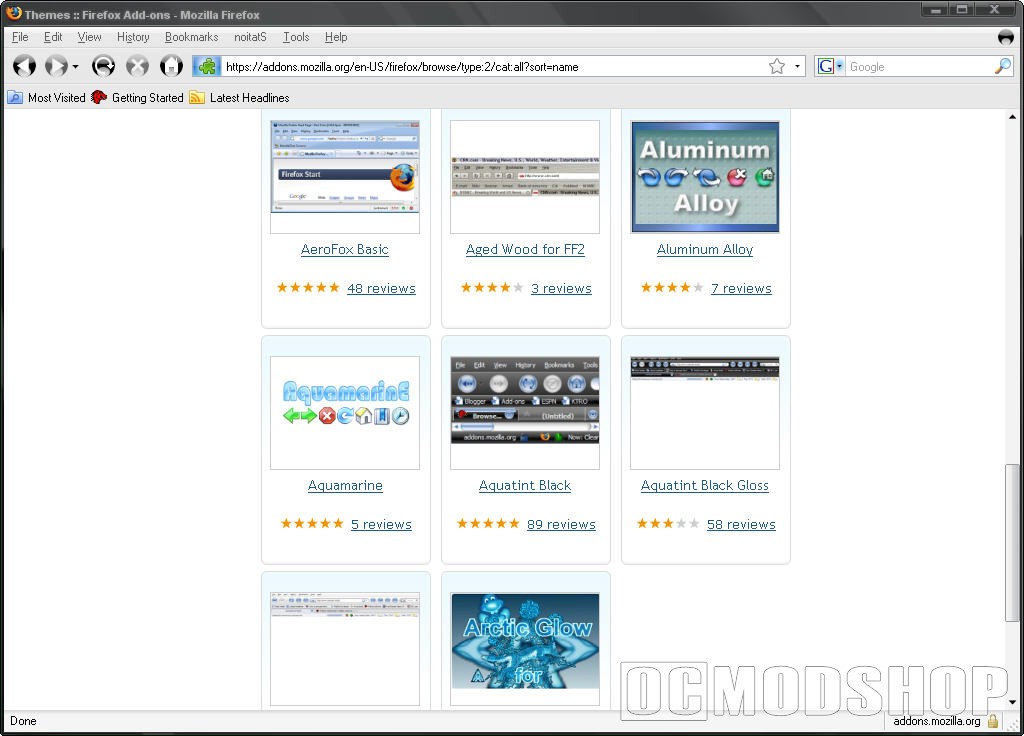The height and width of the screenshot is (736, 1024).
Task: Click the Latest Headlines RSS icon
Action: [x=197, y=98]
